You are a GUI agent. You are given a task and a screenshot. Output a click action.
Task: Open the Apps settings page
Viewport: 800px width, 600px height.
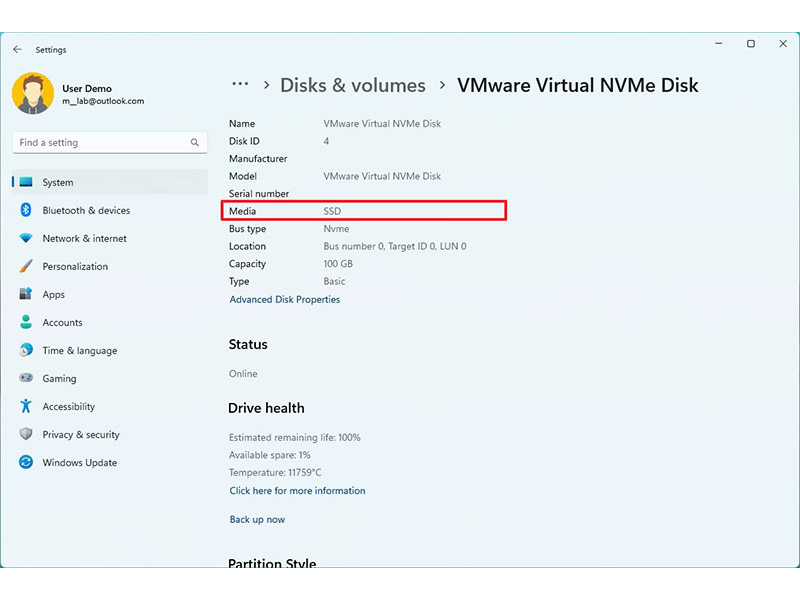coord(110,294)
